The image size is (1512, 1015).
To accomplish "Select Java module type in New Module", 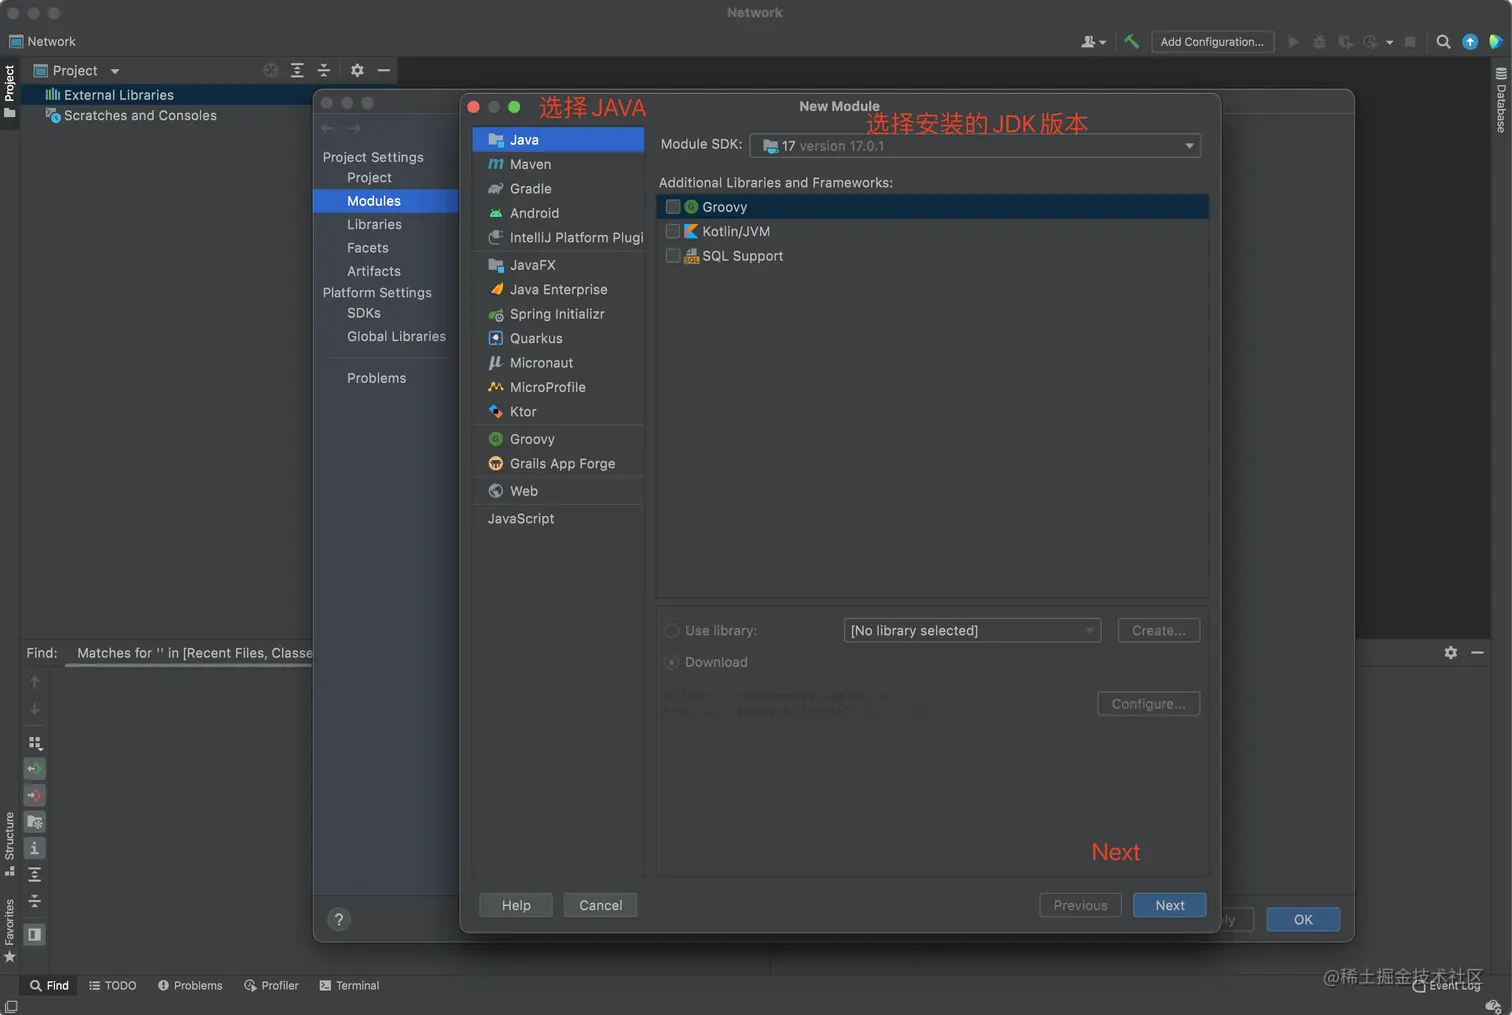I will [558, 140].
